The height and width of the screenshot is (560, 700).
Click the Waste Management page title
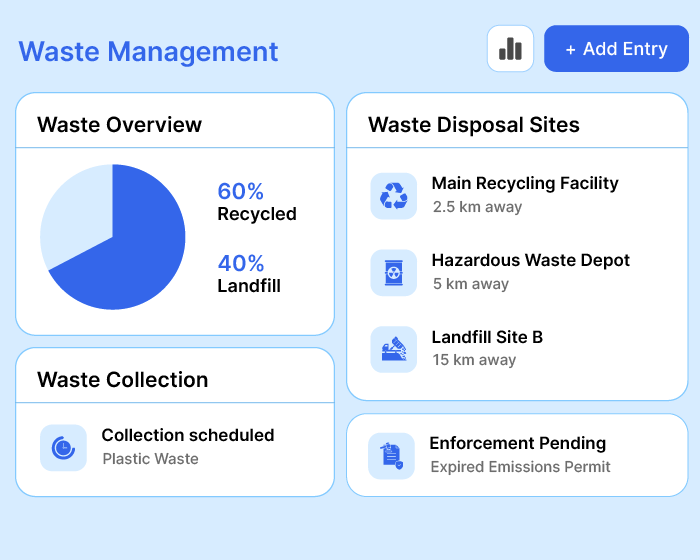tap(148, 51)
